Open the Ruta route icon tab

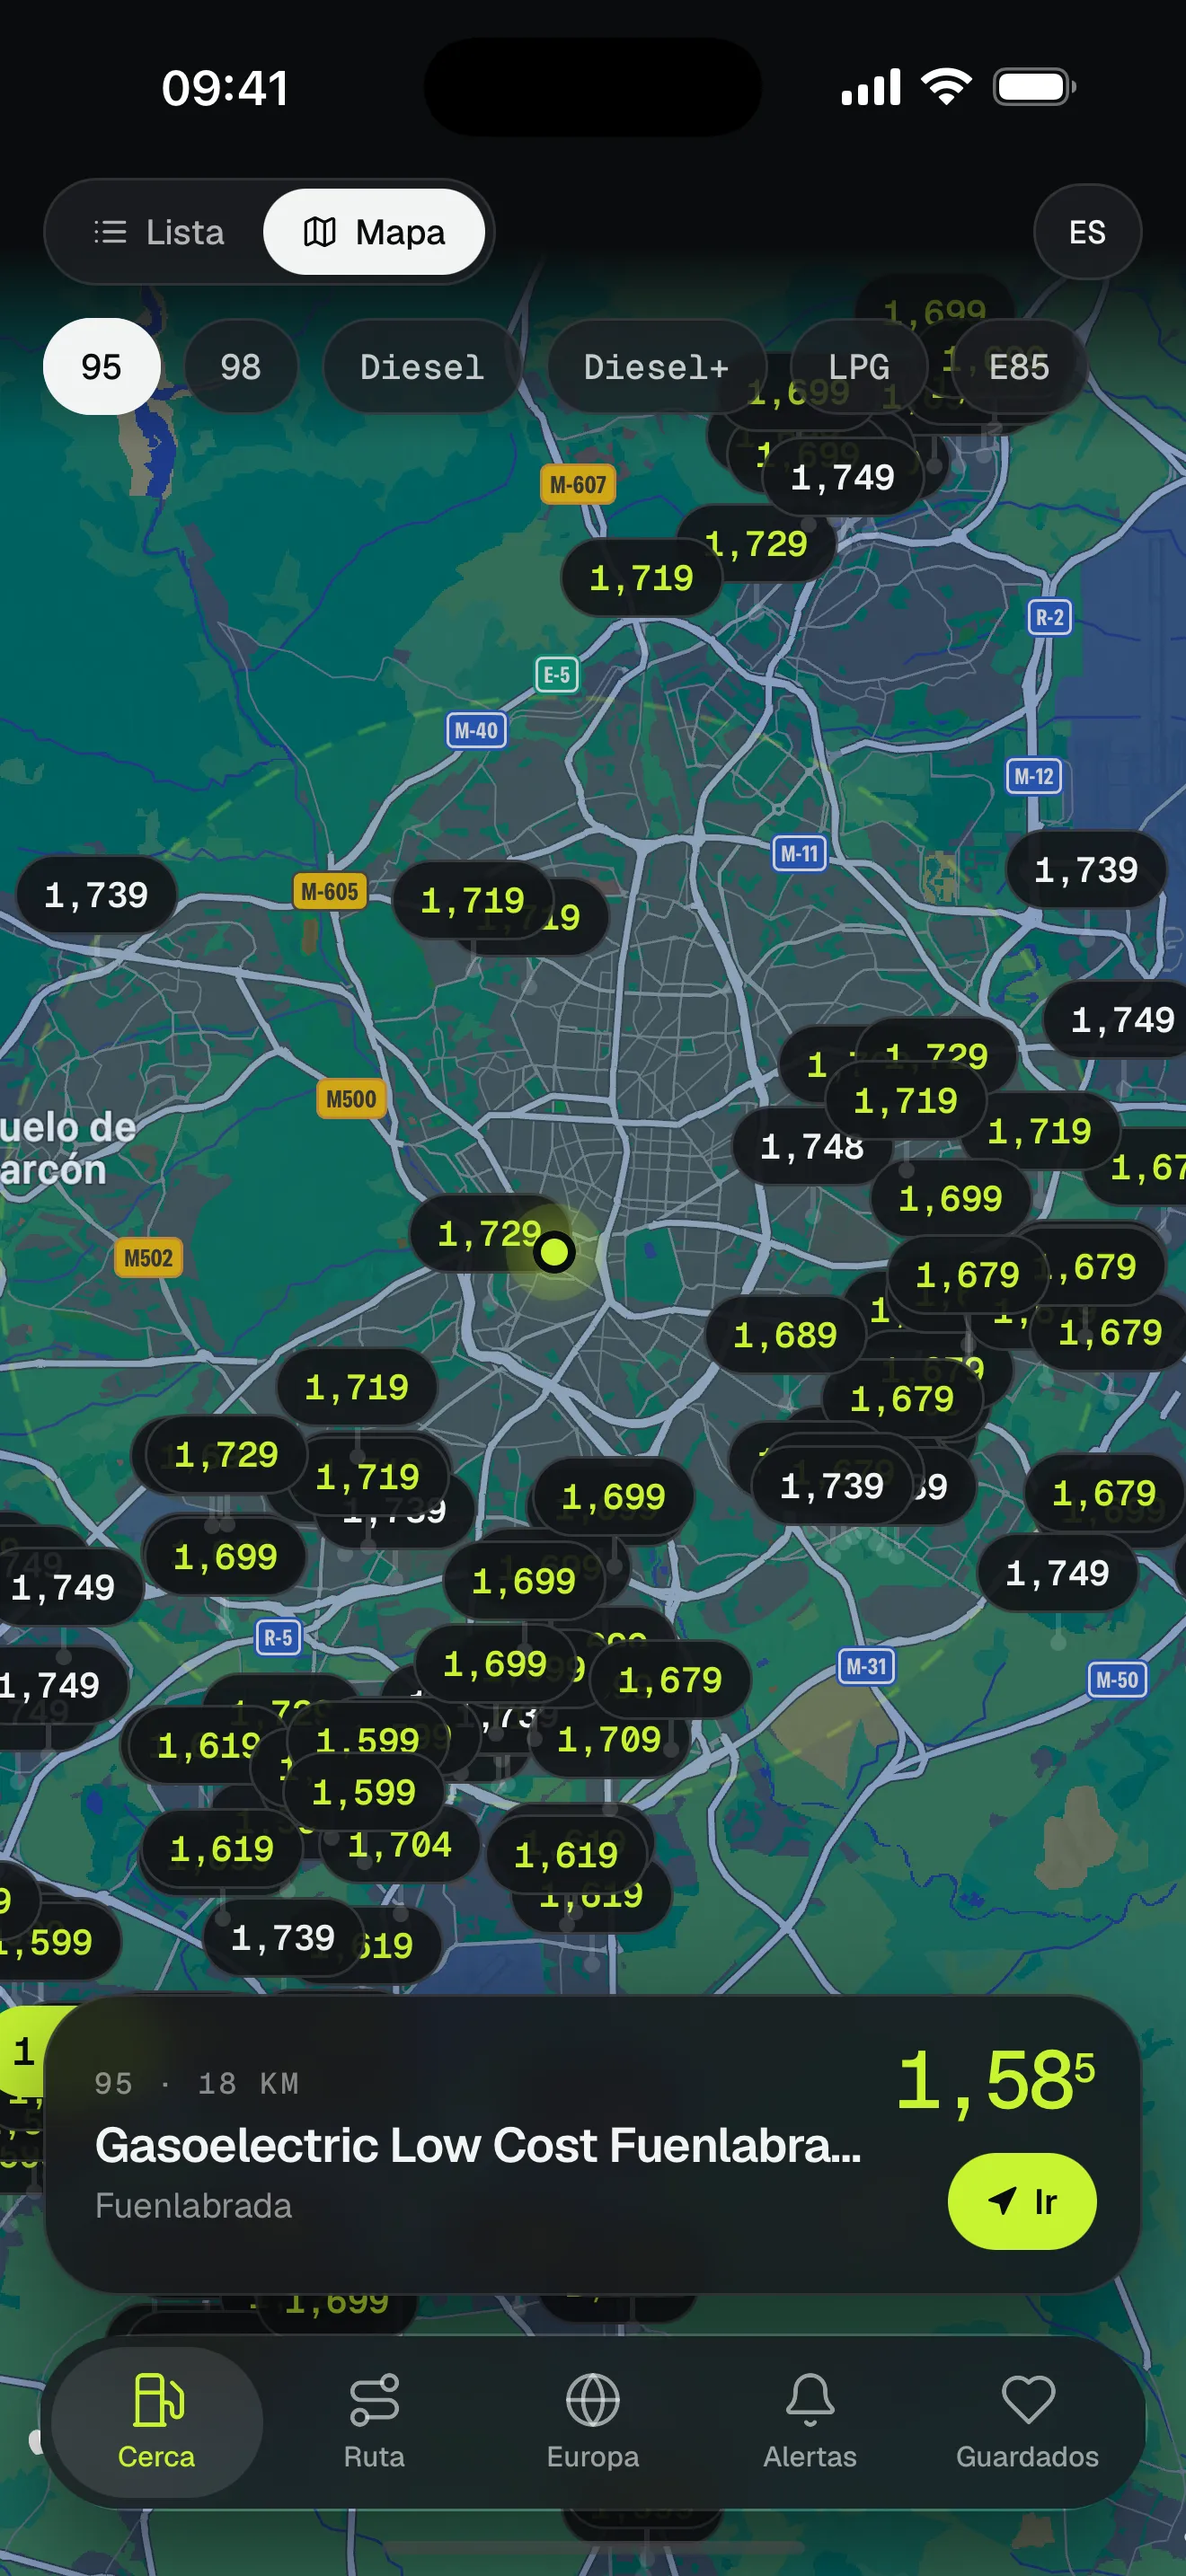point(374,2421)
